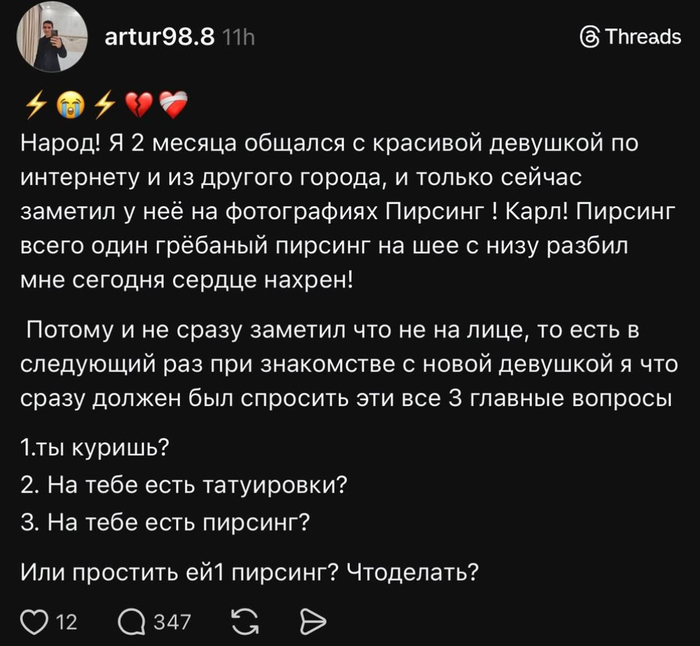Screen dimensions: 700x646
Task: Click the crying face emoji
Action: [69, 103]
